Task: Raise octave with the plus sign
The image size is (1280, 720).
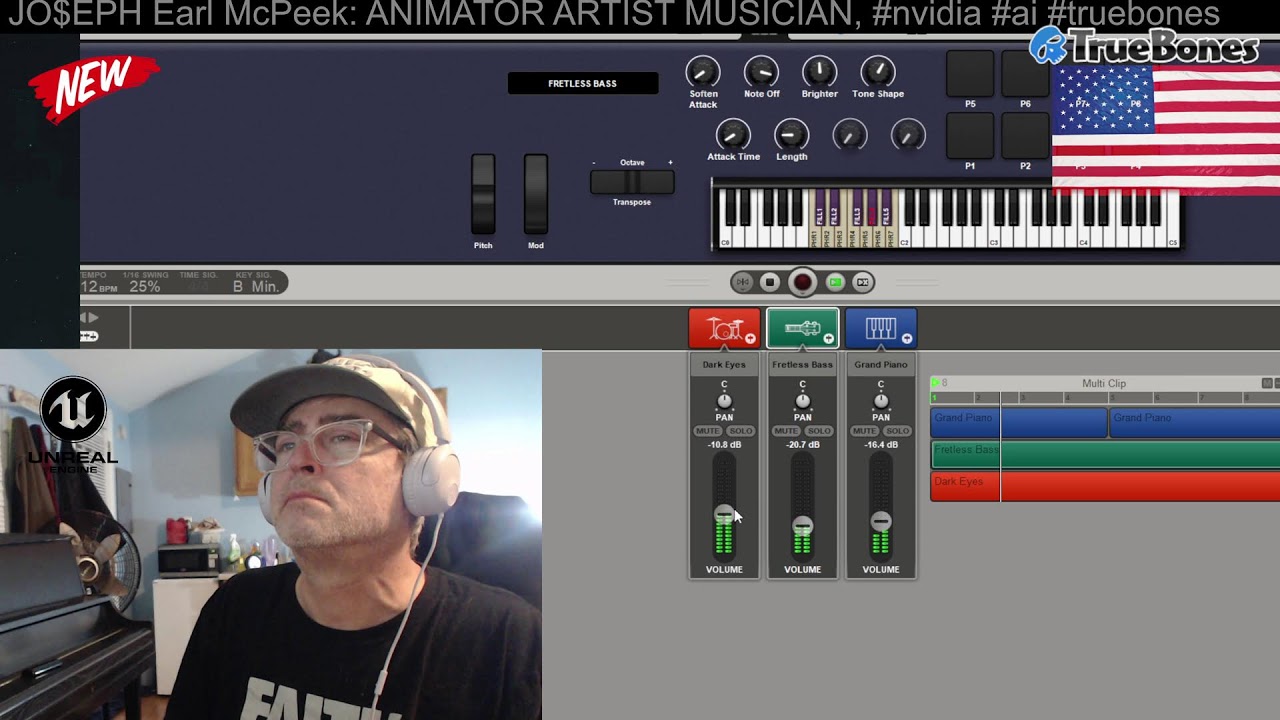Action: tap(670, 162)
